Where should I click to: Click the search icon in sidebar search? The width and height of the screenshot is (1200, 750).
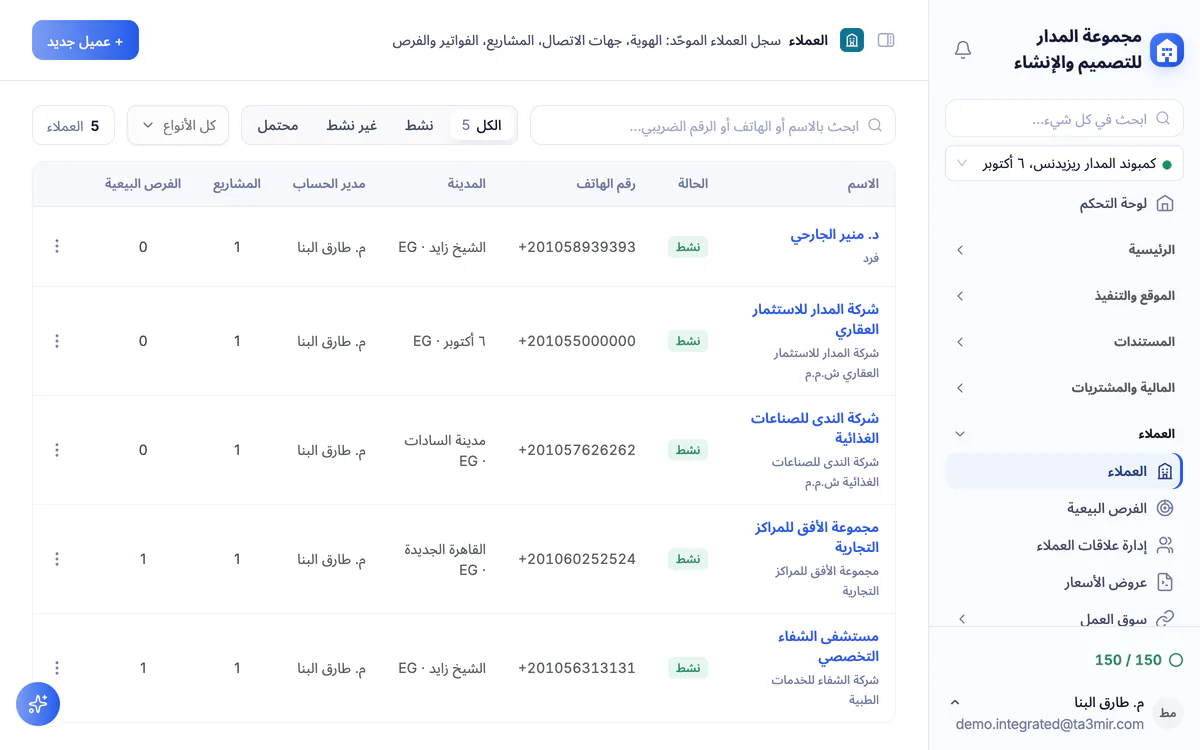pos(1163,118)
